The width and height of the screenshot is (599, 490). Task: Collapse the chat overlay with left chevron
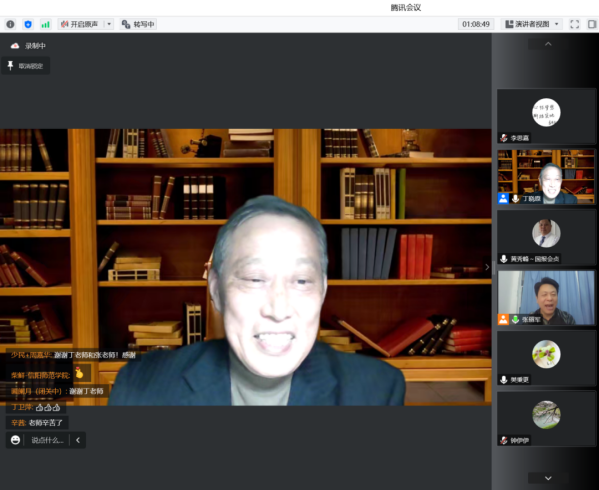coord(78,440)
